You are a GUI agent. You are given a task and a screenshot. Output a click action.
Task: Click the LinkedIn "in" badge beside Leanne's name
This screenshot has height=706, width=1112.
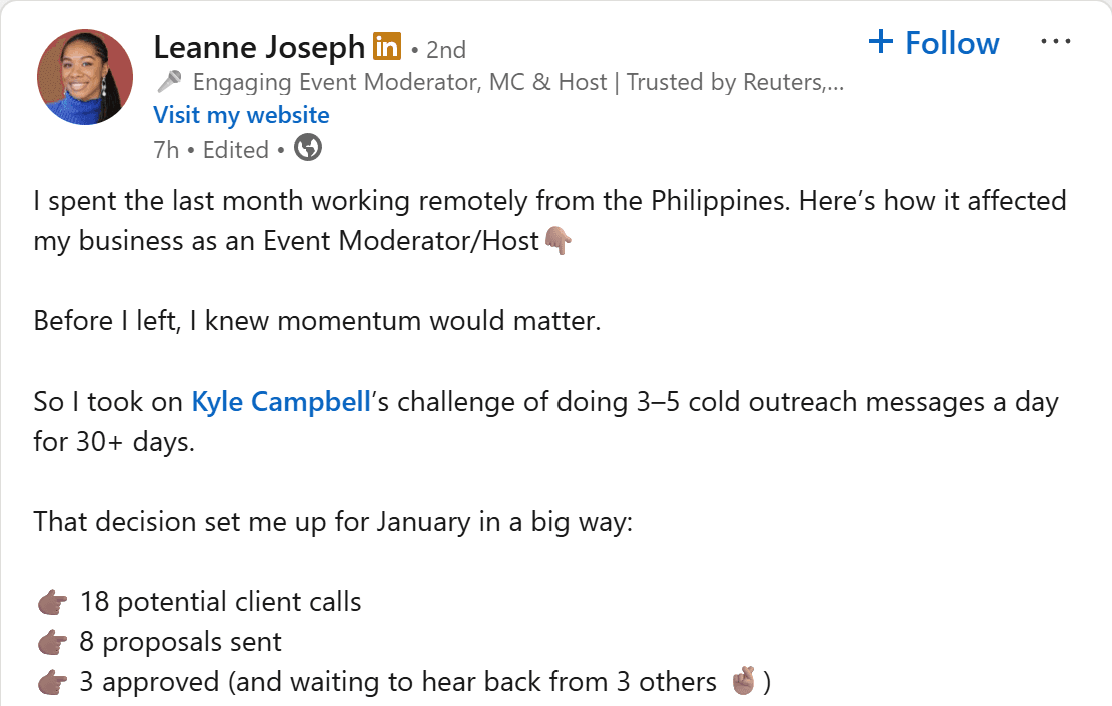point(386,46)
